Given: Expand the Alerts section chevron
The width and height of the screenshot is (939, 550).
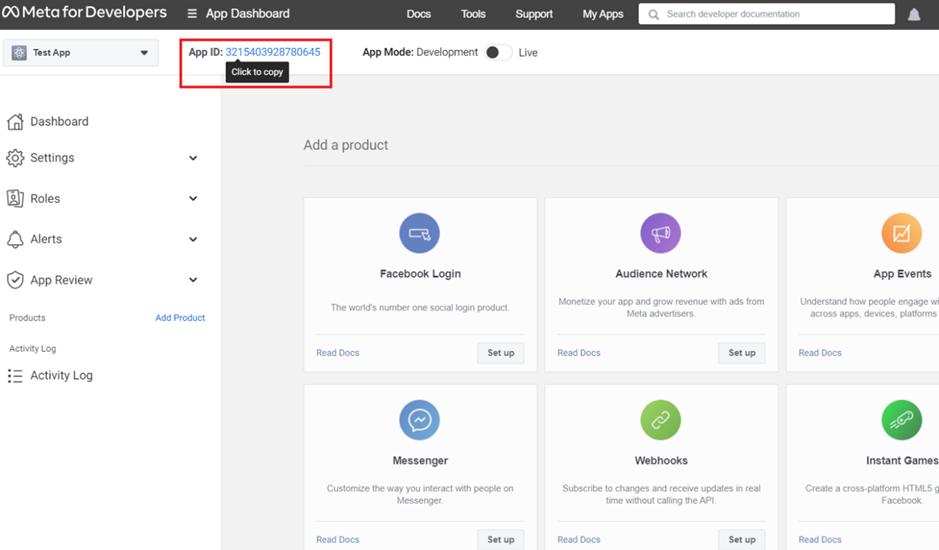Looking at the screenshot, I should pos(193,239).
